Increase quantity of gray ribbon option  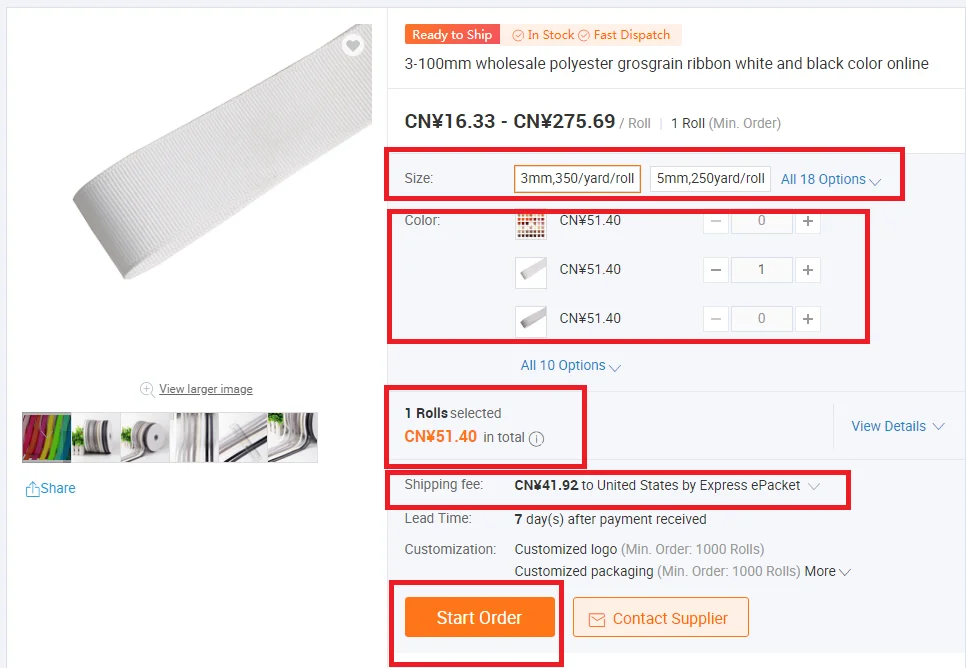(808, 319)
